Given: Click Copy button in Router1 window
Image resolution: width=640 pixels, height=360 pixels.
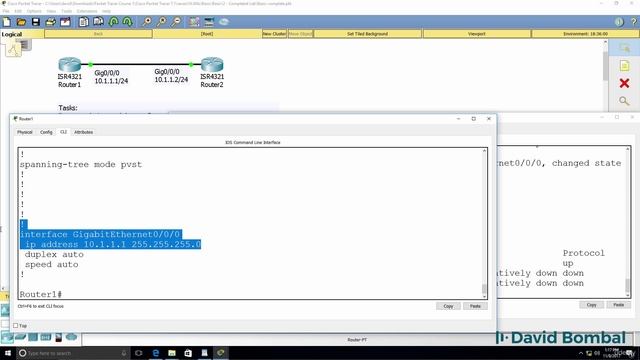Looking at the screenshot, I should pyautogui.click(x=448, y=306).
